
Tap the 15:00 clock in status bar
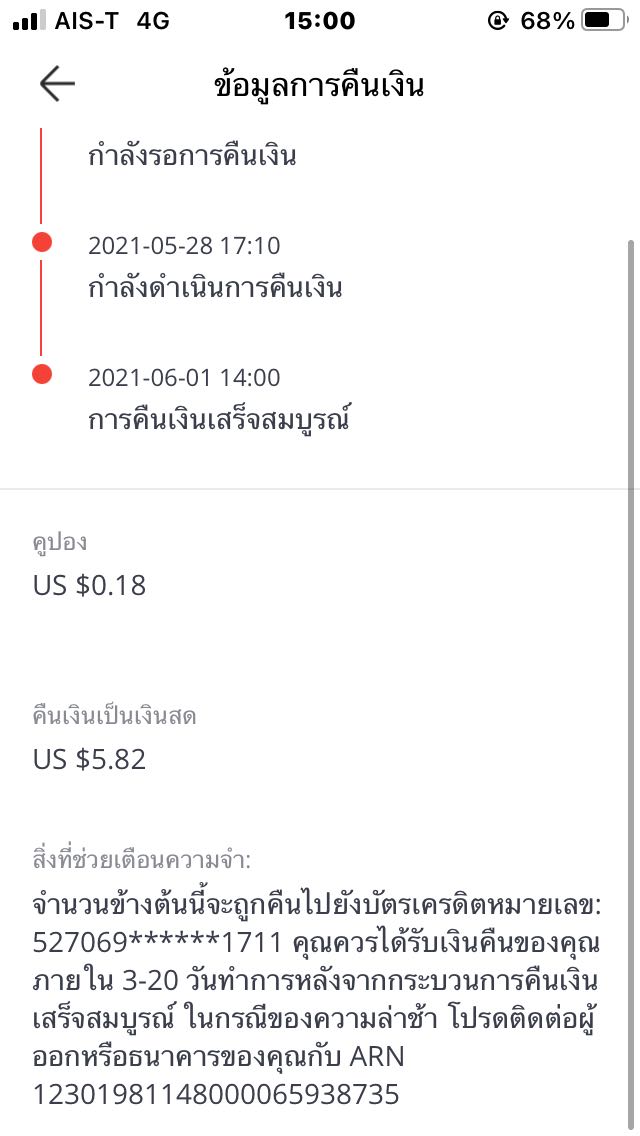point(319,20)
